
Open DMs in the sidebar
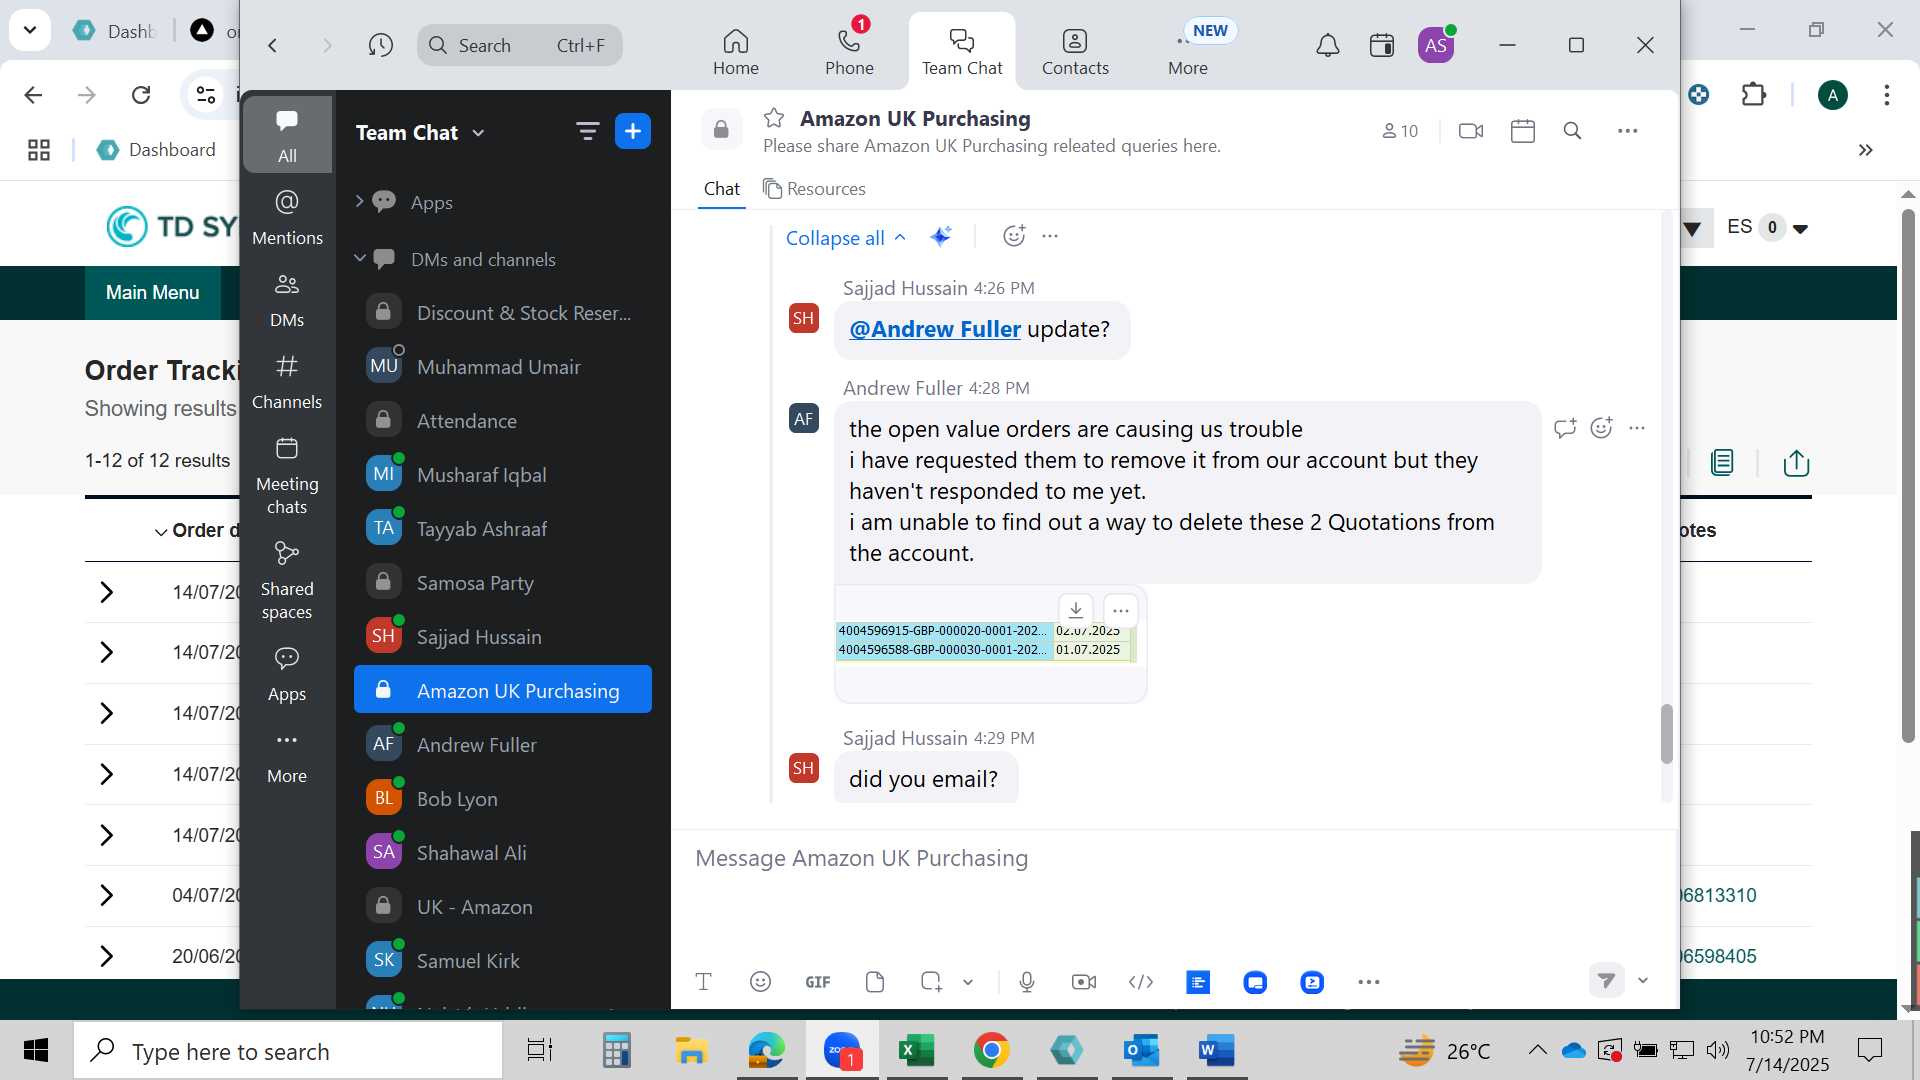pos(287,299)
